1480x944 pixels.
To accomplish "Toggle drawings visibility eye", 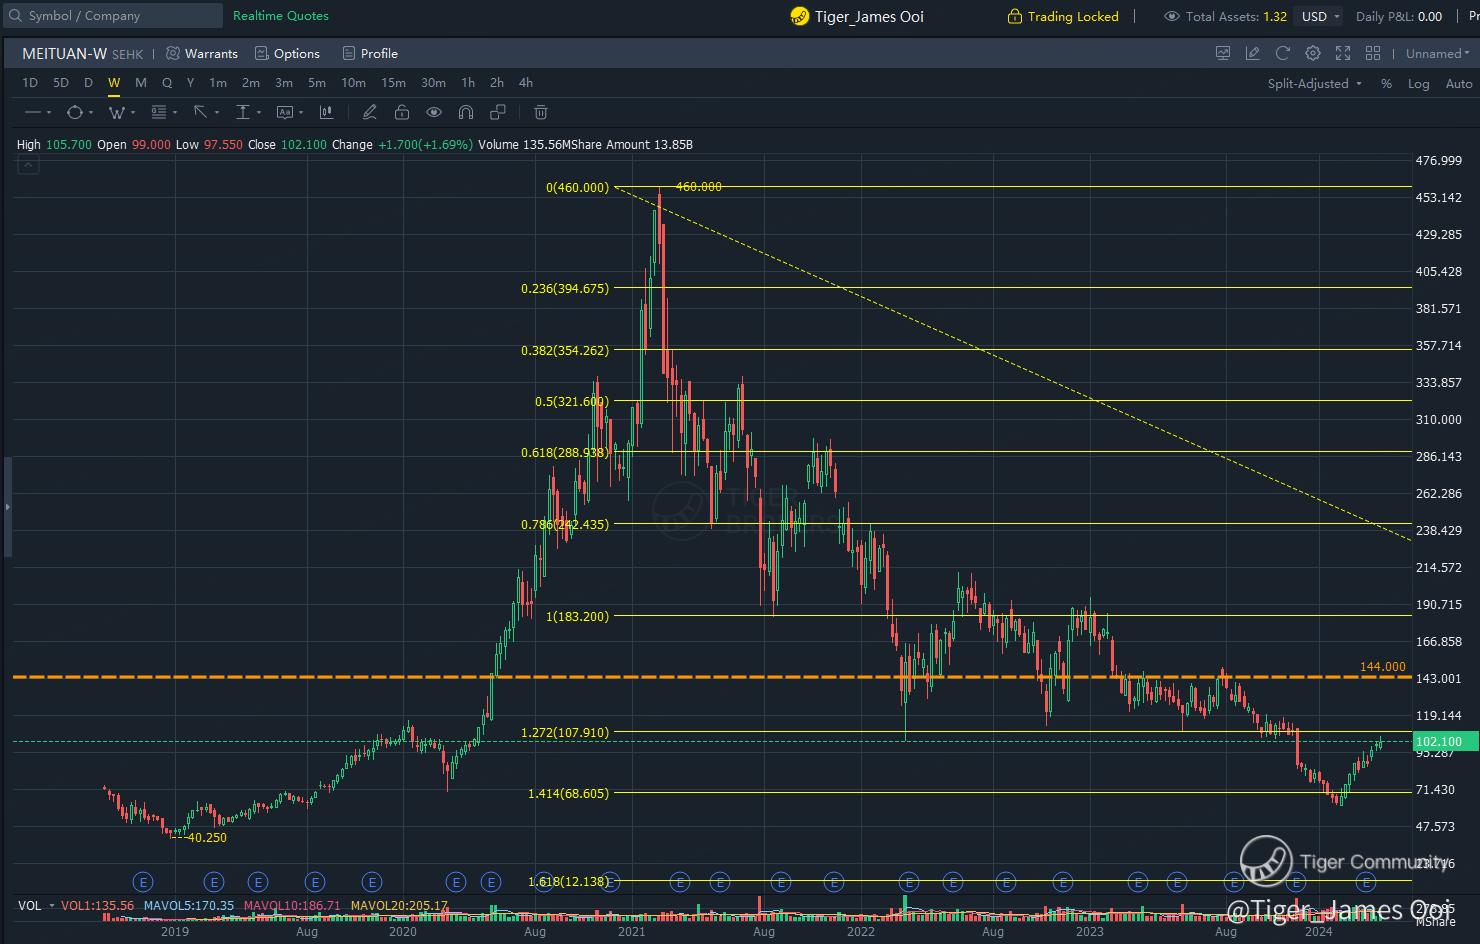I will (434, 112).
